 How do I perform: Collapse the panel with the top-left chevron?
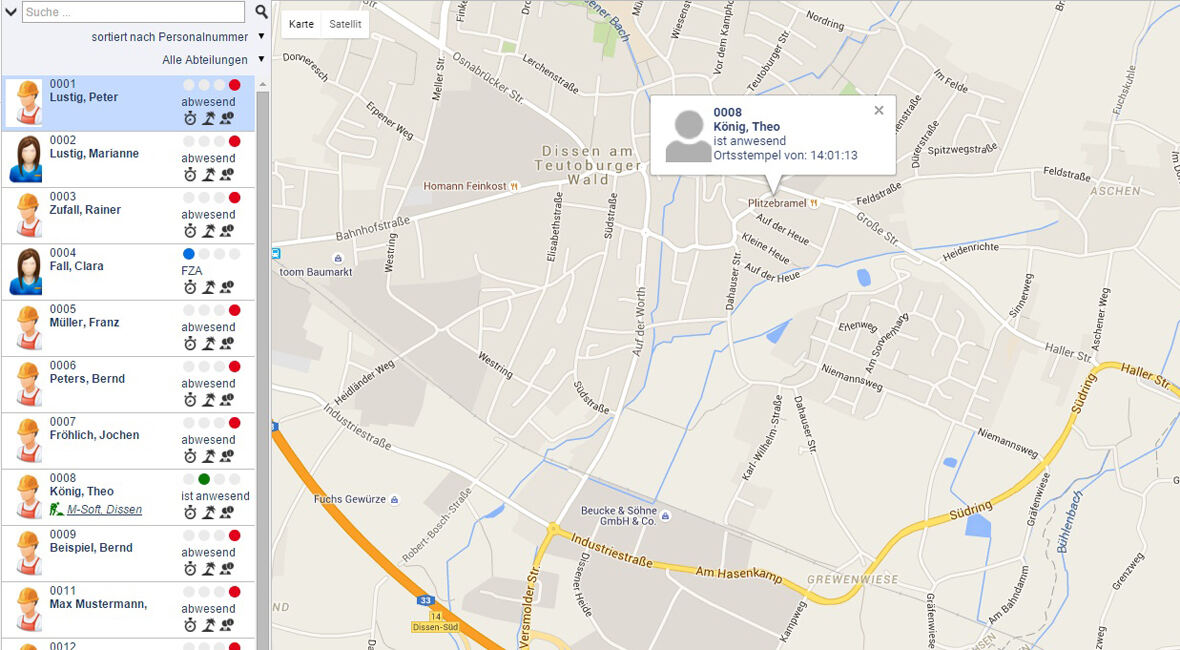pyautogui.click(x=11, y=12)
